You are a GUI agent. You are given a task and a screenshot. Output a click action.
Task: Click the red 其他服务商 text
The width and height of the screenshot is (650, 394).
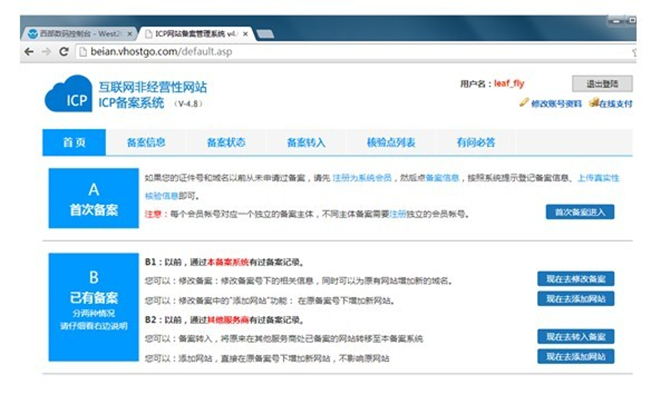(x=228, y=320)
